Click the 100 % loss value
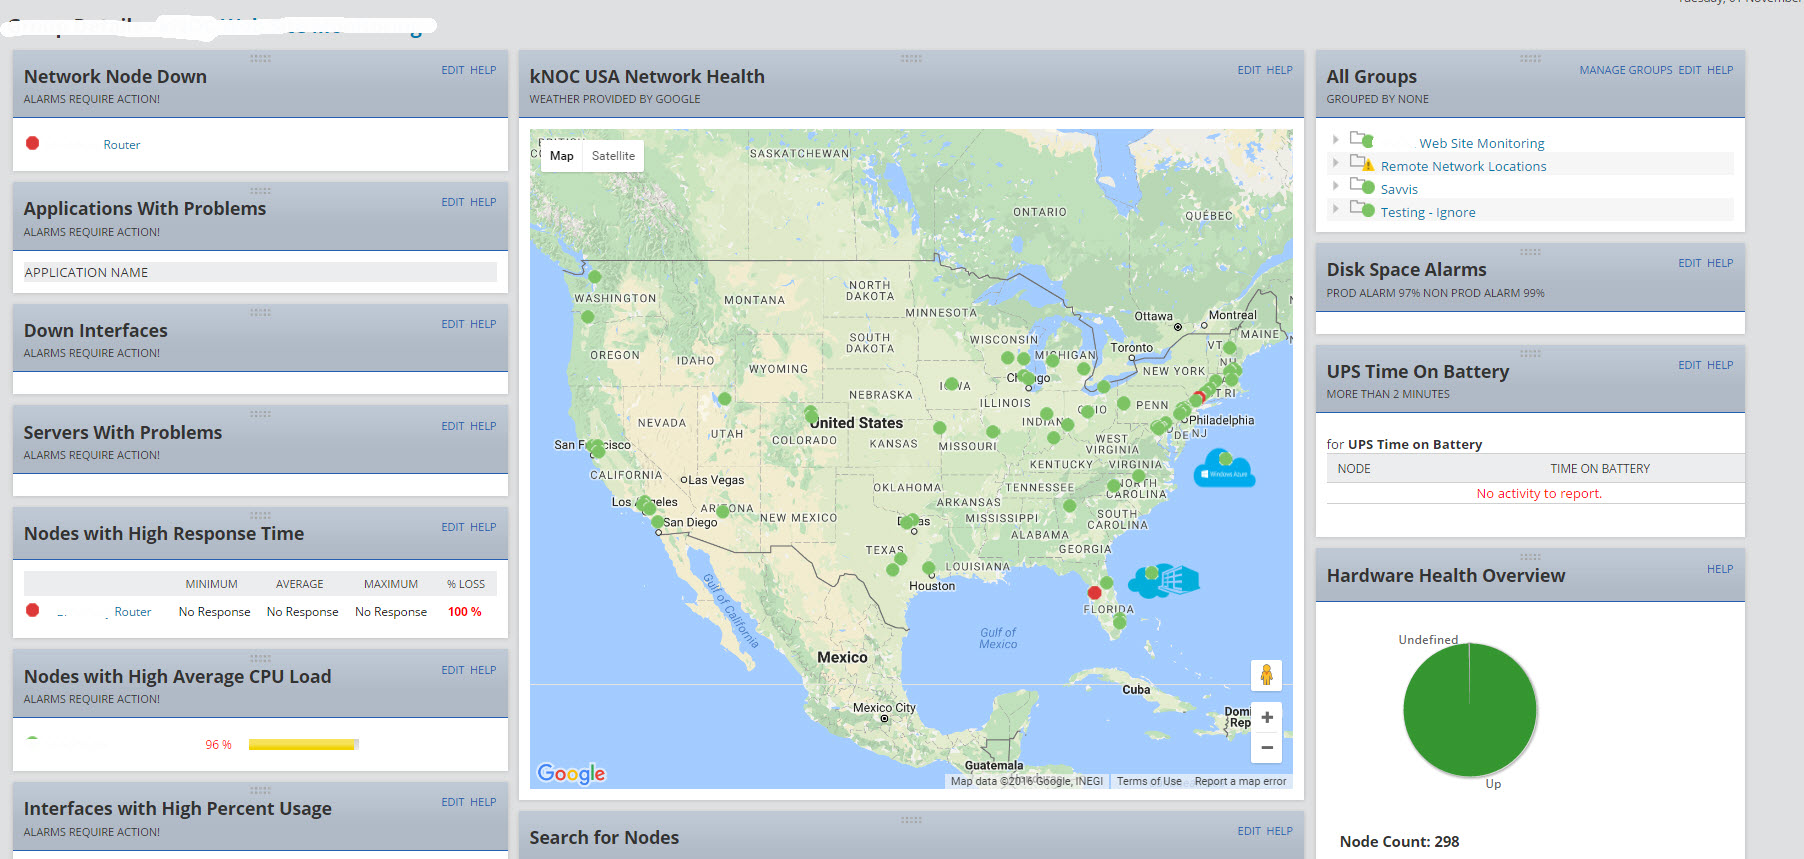 (464, 612)
